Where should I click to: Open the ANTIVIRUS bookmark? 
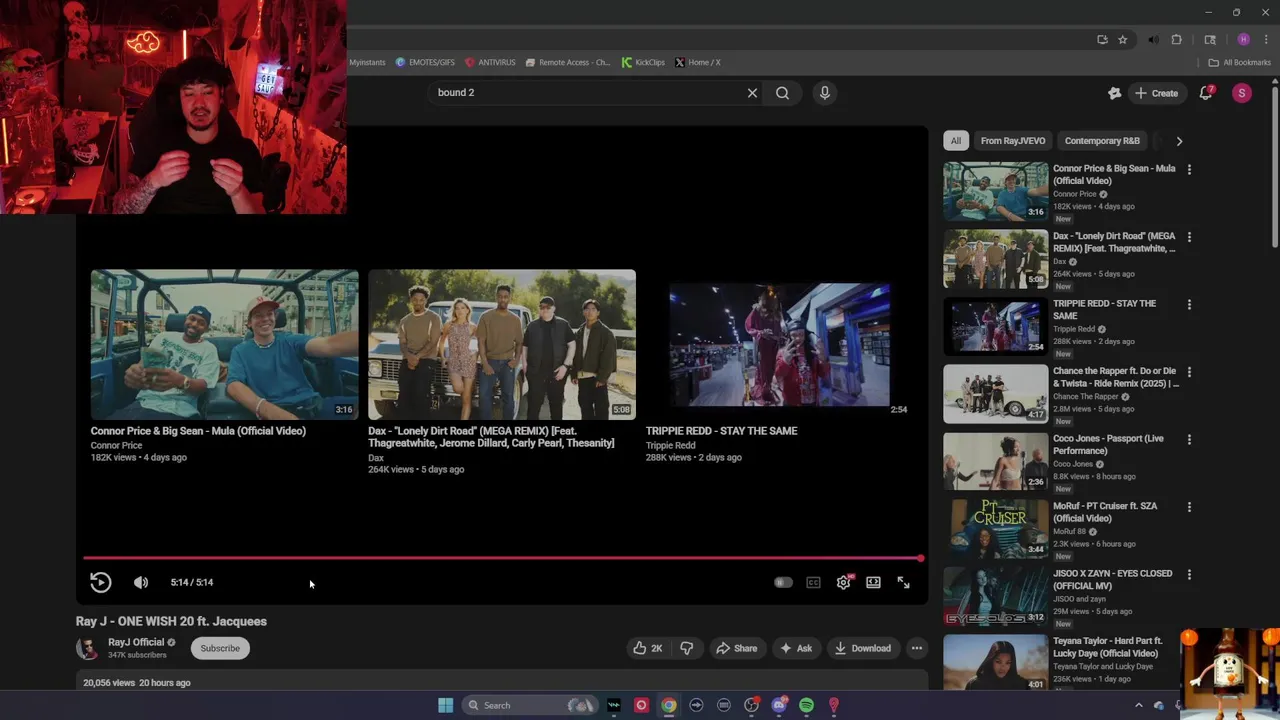click(x=490, y=62)
